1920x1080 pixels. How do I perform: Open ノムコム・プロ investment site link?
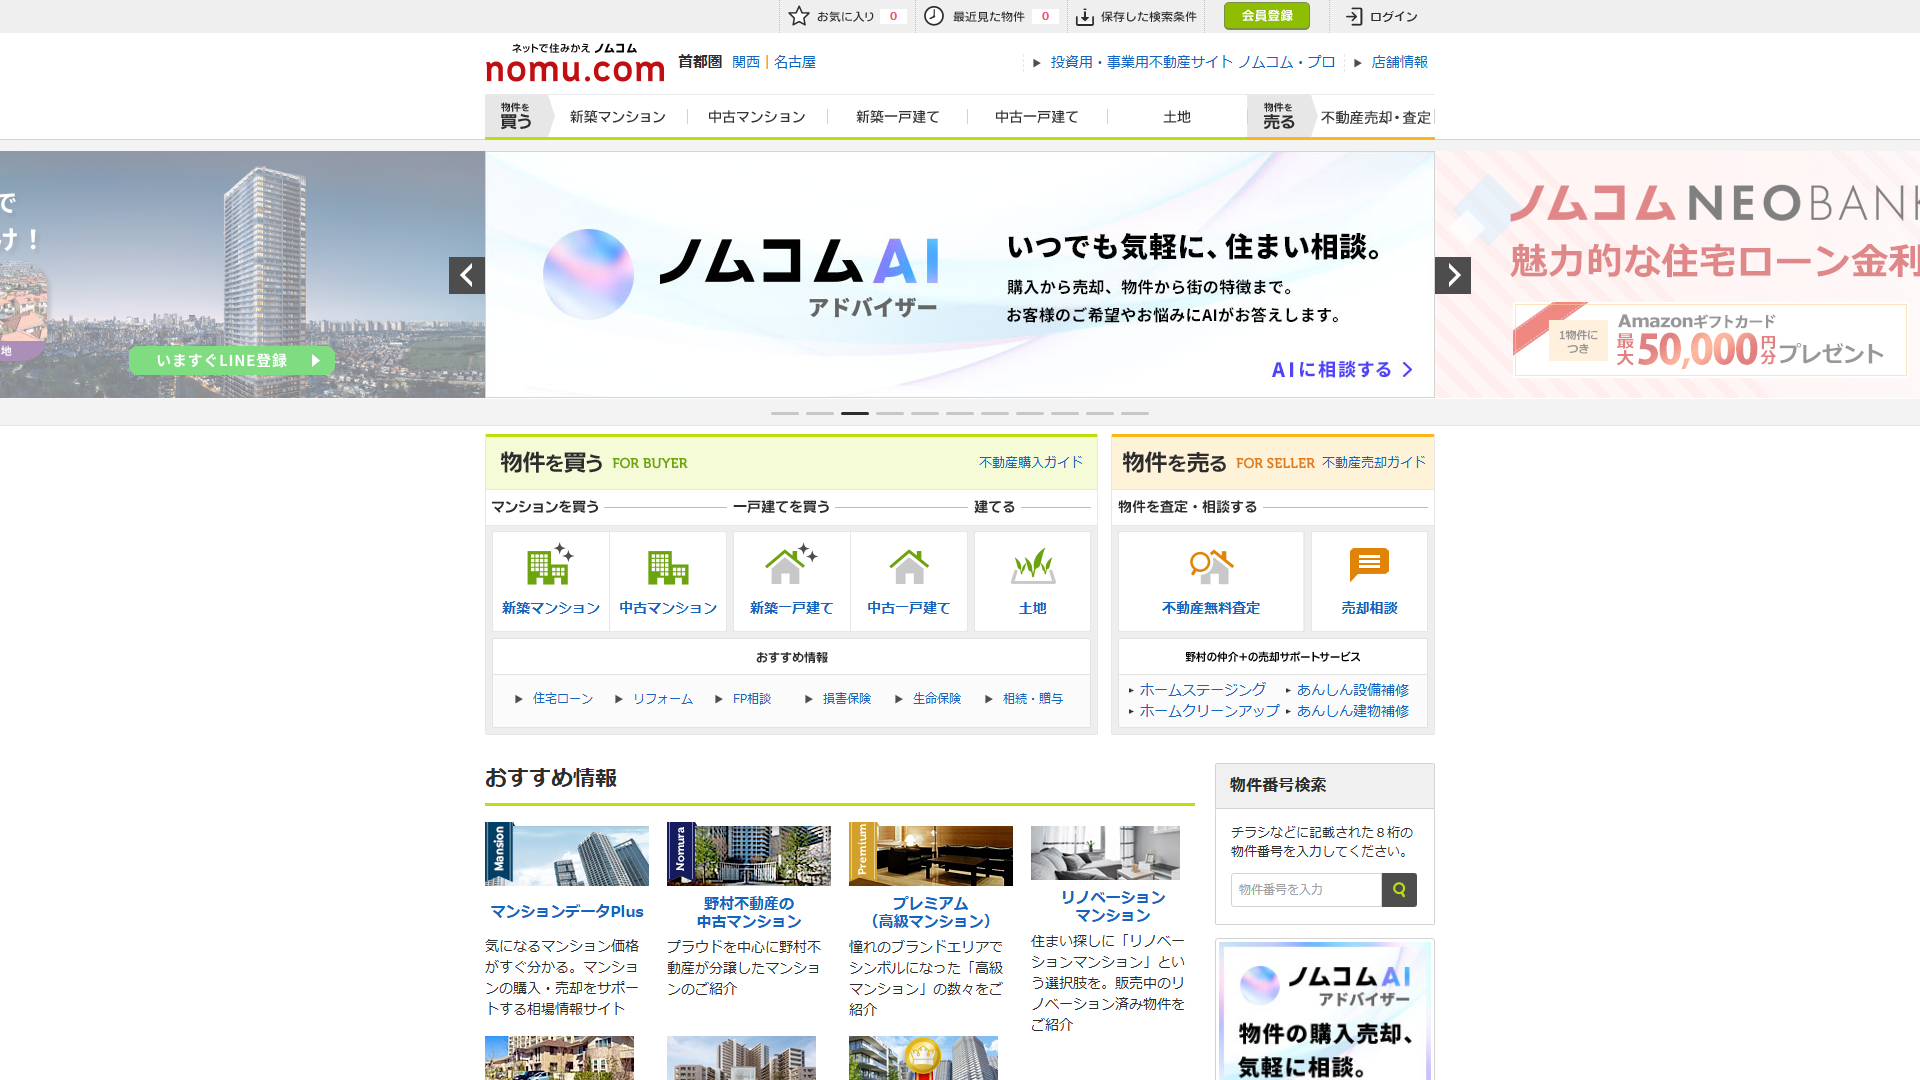pos(1193,62)
